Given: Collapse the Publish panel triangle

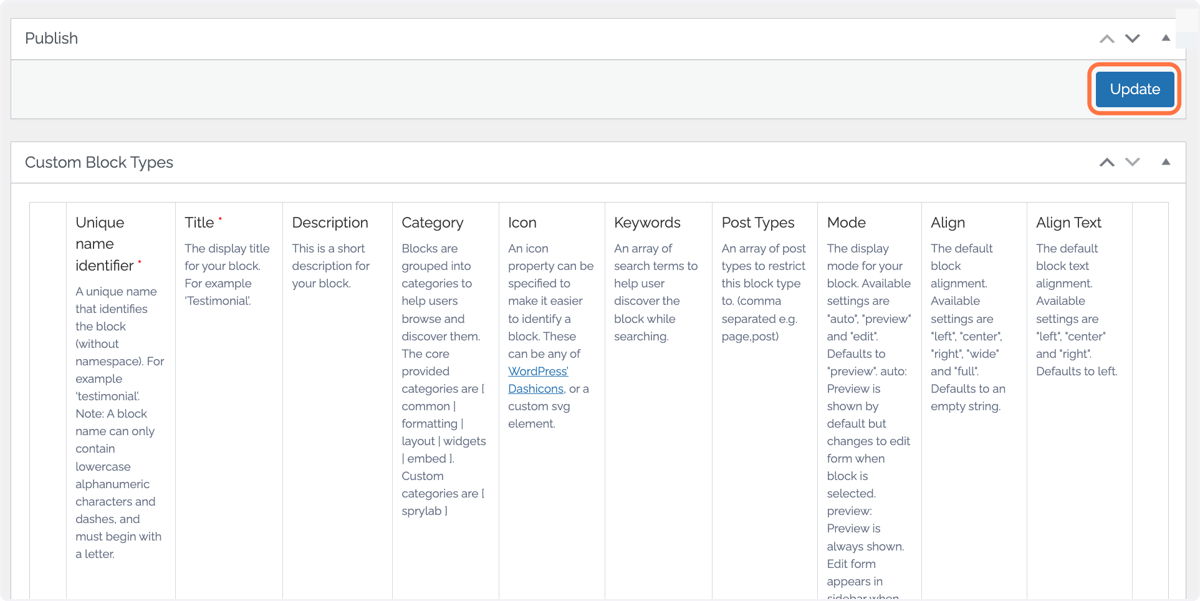Looking at the screenshot, I should 1166,38.
